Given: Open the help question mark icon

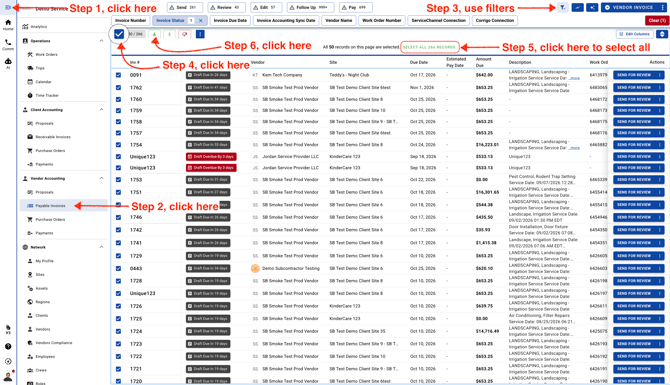Looking at the screenshot, I should pyautogui.click(x=8, y=347).
